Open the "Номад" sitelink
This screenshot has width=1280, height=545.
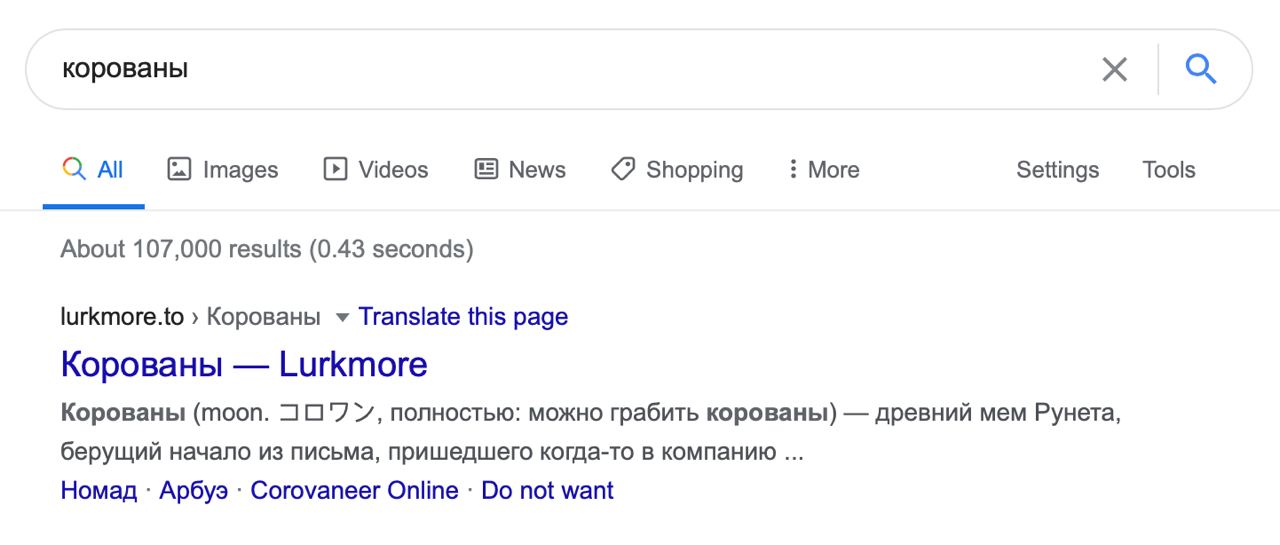(x=98, y=491)
